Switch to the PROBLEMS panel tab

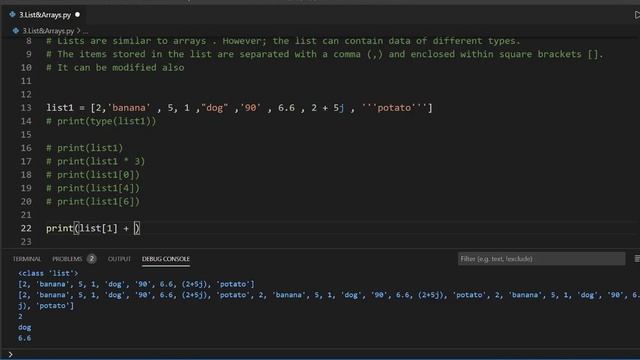pyautogui.click(x=67, y=259)
